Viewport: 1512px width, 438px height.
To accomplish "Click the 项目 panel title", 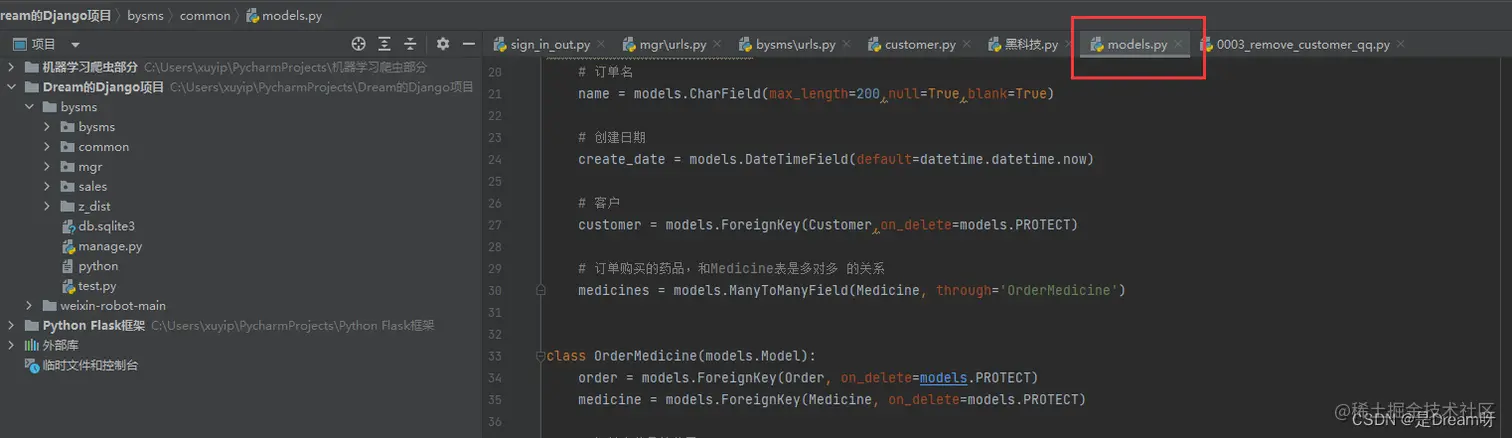I will [x=43, y=44].
